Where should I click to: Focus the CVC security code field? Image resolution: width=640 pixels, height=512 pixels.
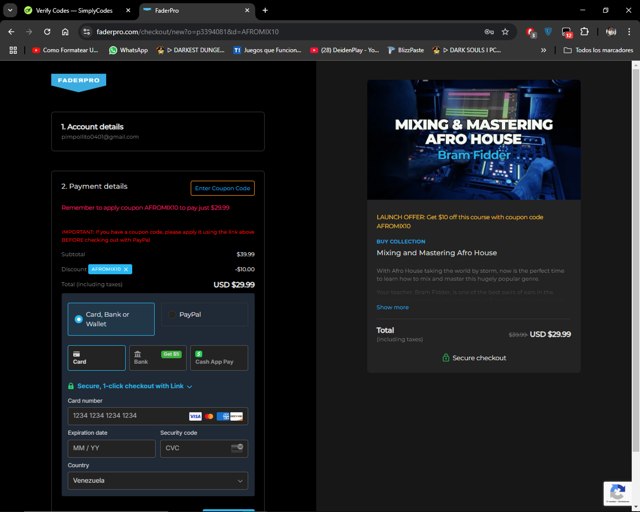(x=204, y=448)
